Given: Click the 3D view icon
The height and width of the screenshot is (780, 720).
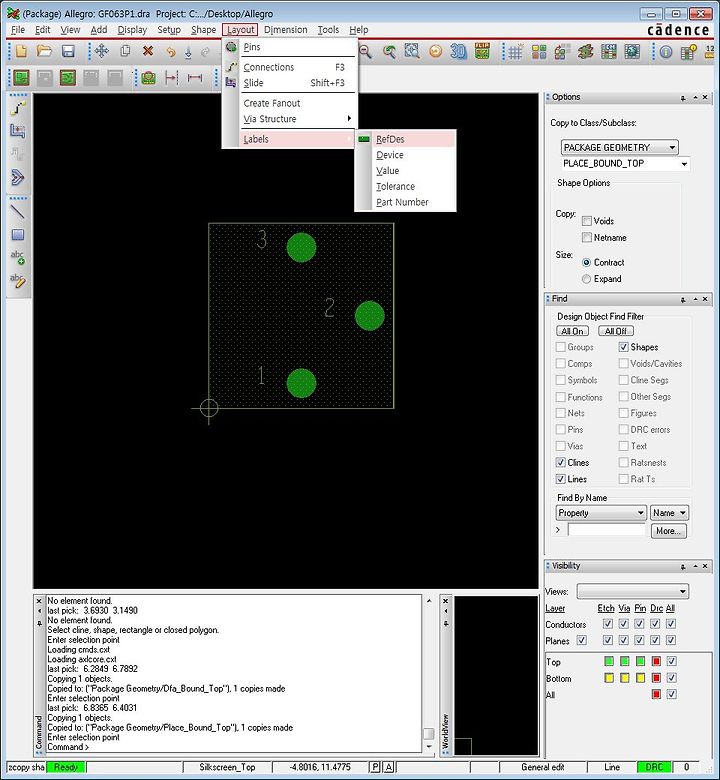Looking at the screenshot, I should [459, 51].
